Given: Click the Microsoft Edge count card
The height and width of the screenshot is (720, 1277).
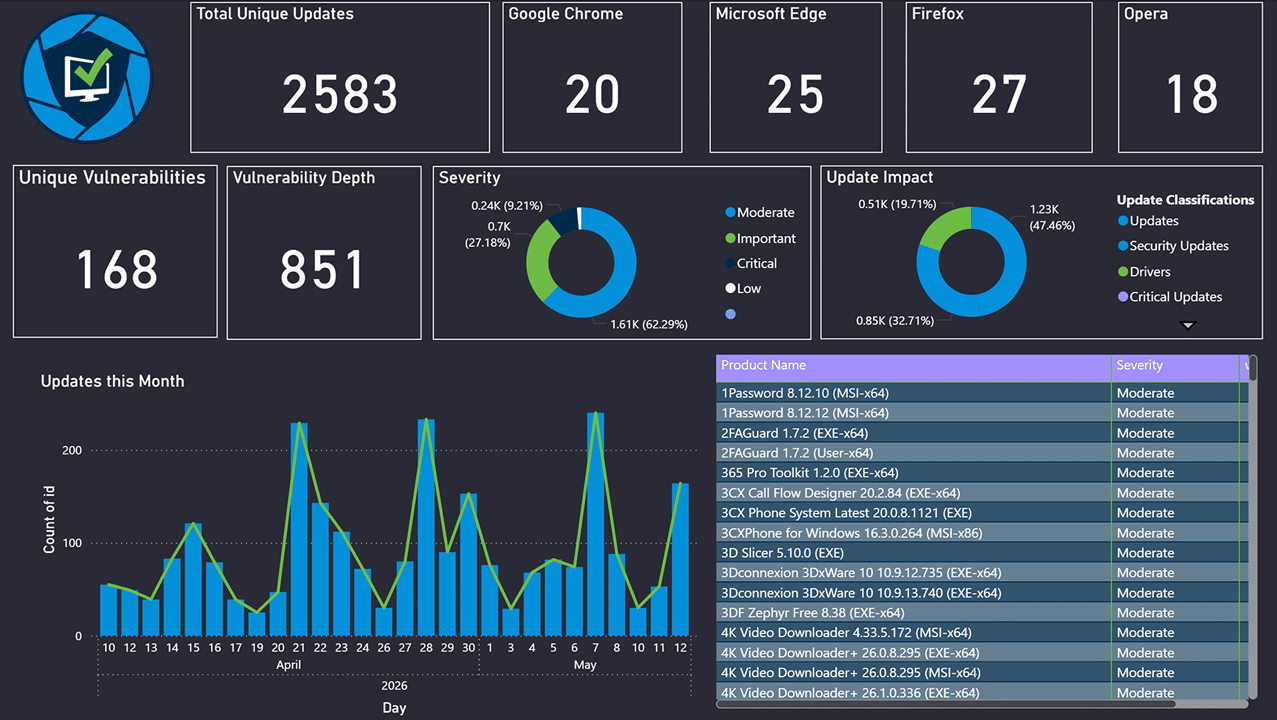Looking at the screenshot, I should (x=796, y=76).
